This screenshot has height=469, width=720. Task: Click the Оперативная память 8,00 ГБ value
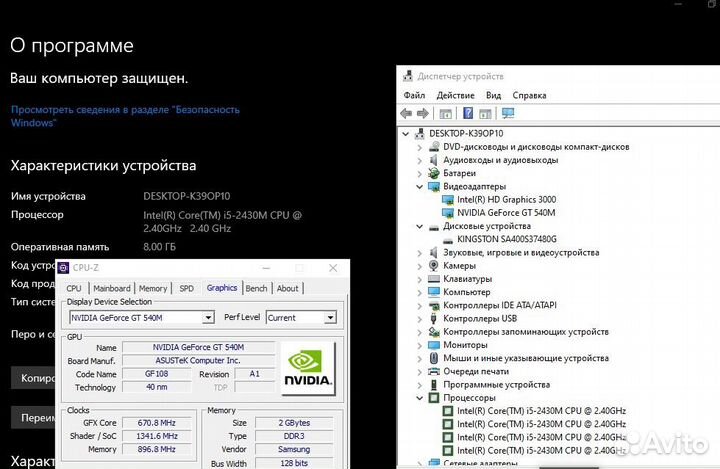pyautogui.click(x=159, y=247)
